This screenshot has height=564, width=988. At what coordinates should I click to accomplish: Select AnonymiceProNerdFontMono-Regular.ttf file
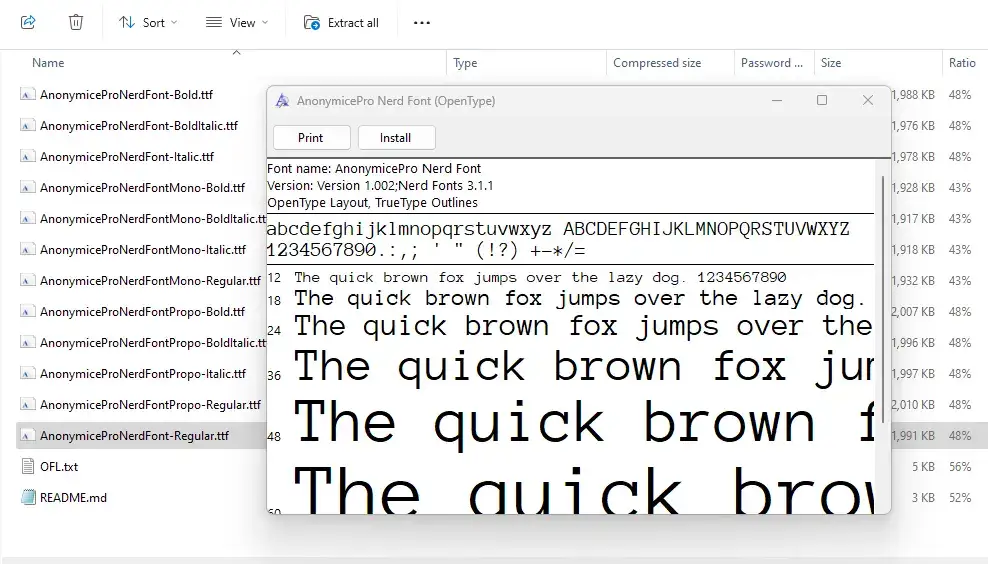click(149, 281)
